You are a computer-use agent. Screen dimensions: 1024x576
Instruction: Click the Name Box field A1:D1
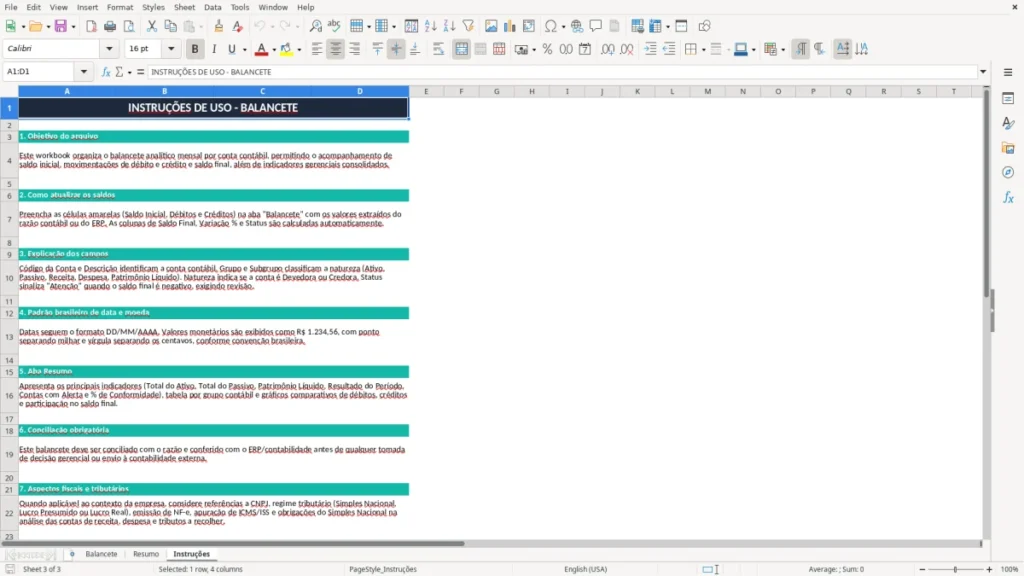coord(40,72)
